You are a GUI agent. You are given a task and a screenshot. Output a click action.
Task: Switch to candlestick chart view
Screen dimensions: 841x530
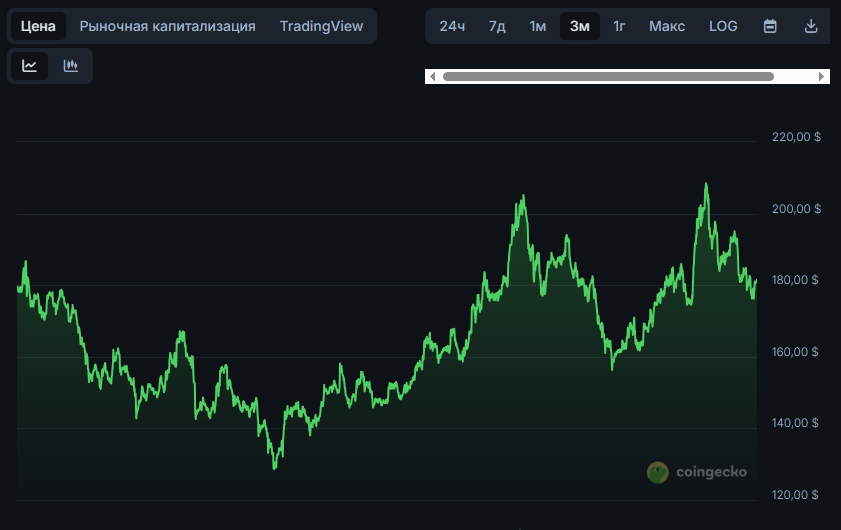pyautogui.click(x=70, y=66)
